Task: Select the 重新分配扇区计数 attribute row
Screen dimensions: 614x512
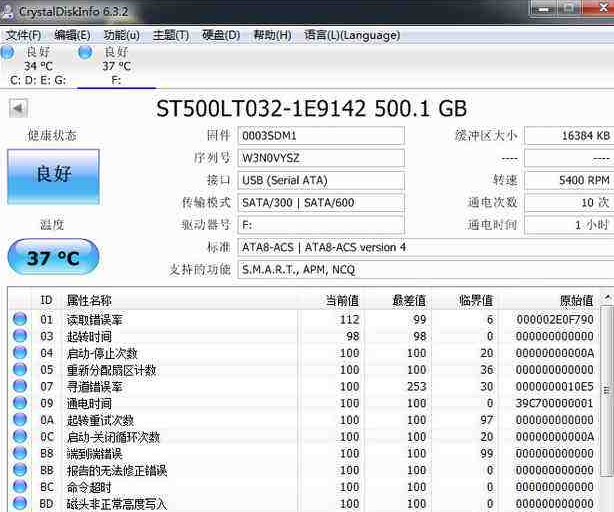Action: (303, 370)
